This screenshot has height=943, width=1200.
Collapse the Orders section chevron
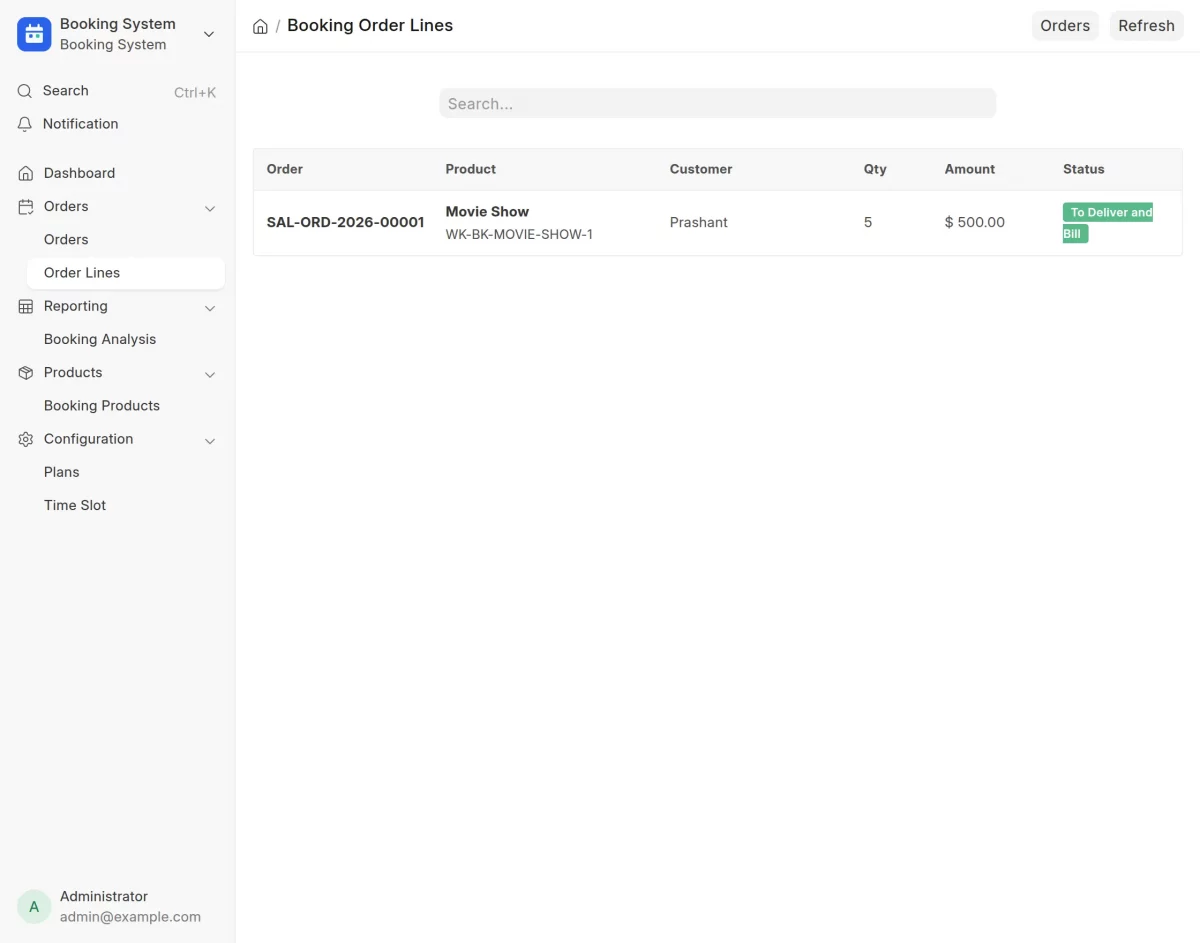[210, 208]
